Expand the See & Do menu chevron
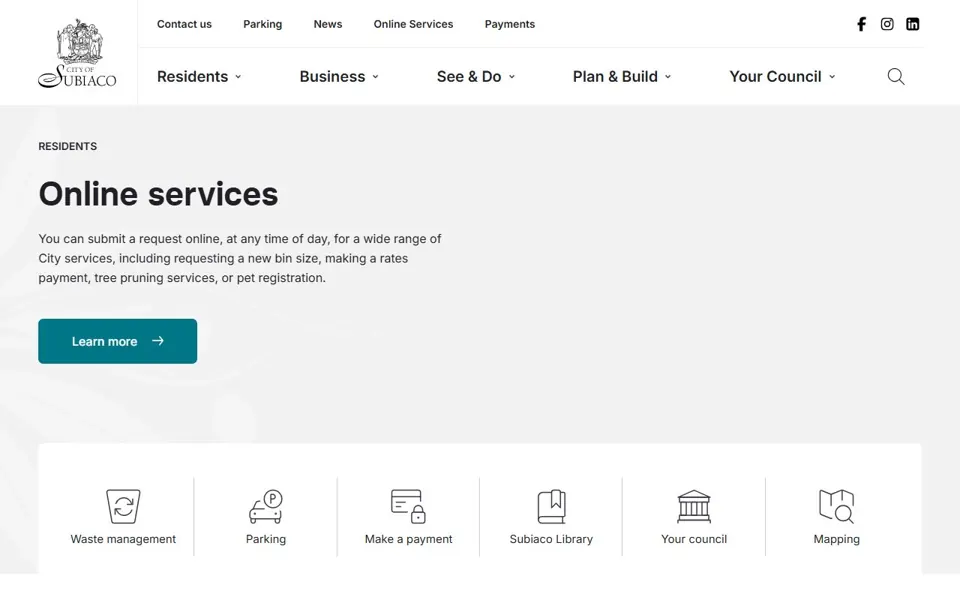The height and width of the screenshot is (600, 960). pos(512,77)
